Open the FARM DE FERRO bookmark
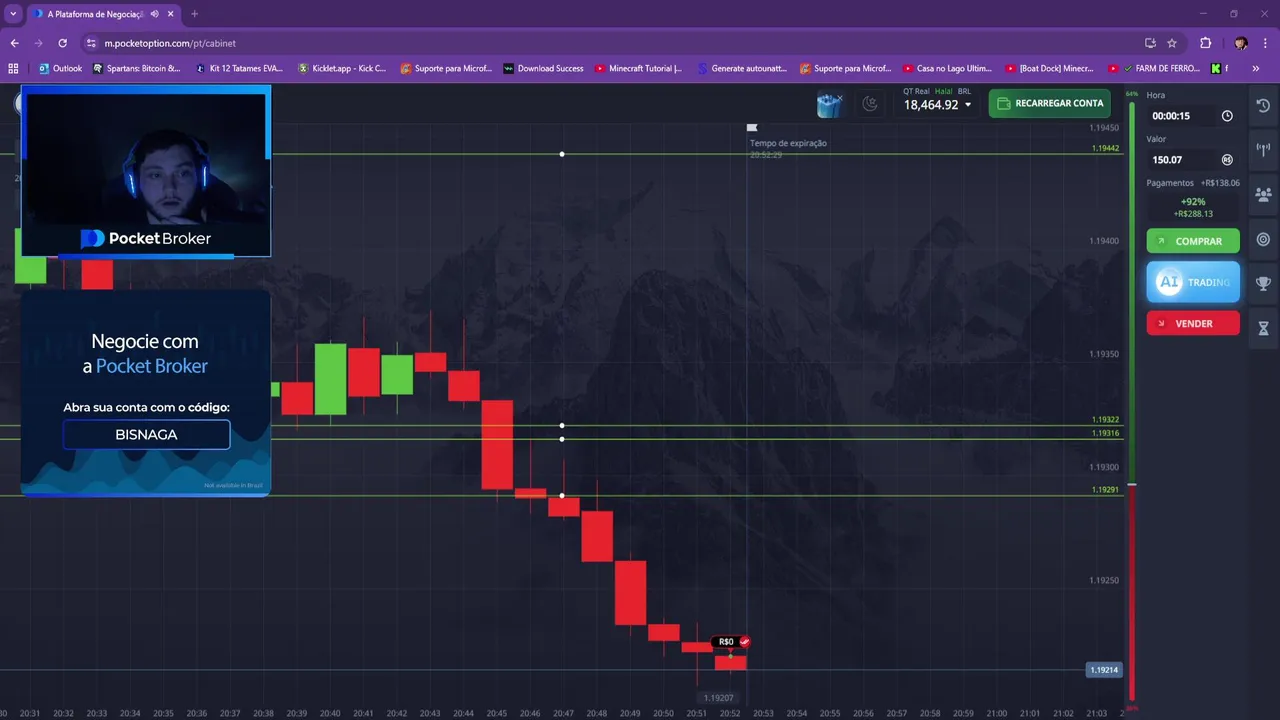 point(1155,68)
